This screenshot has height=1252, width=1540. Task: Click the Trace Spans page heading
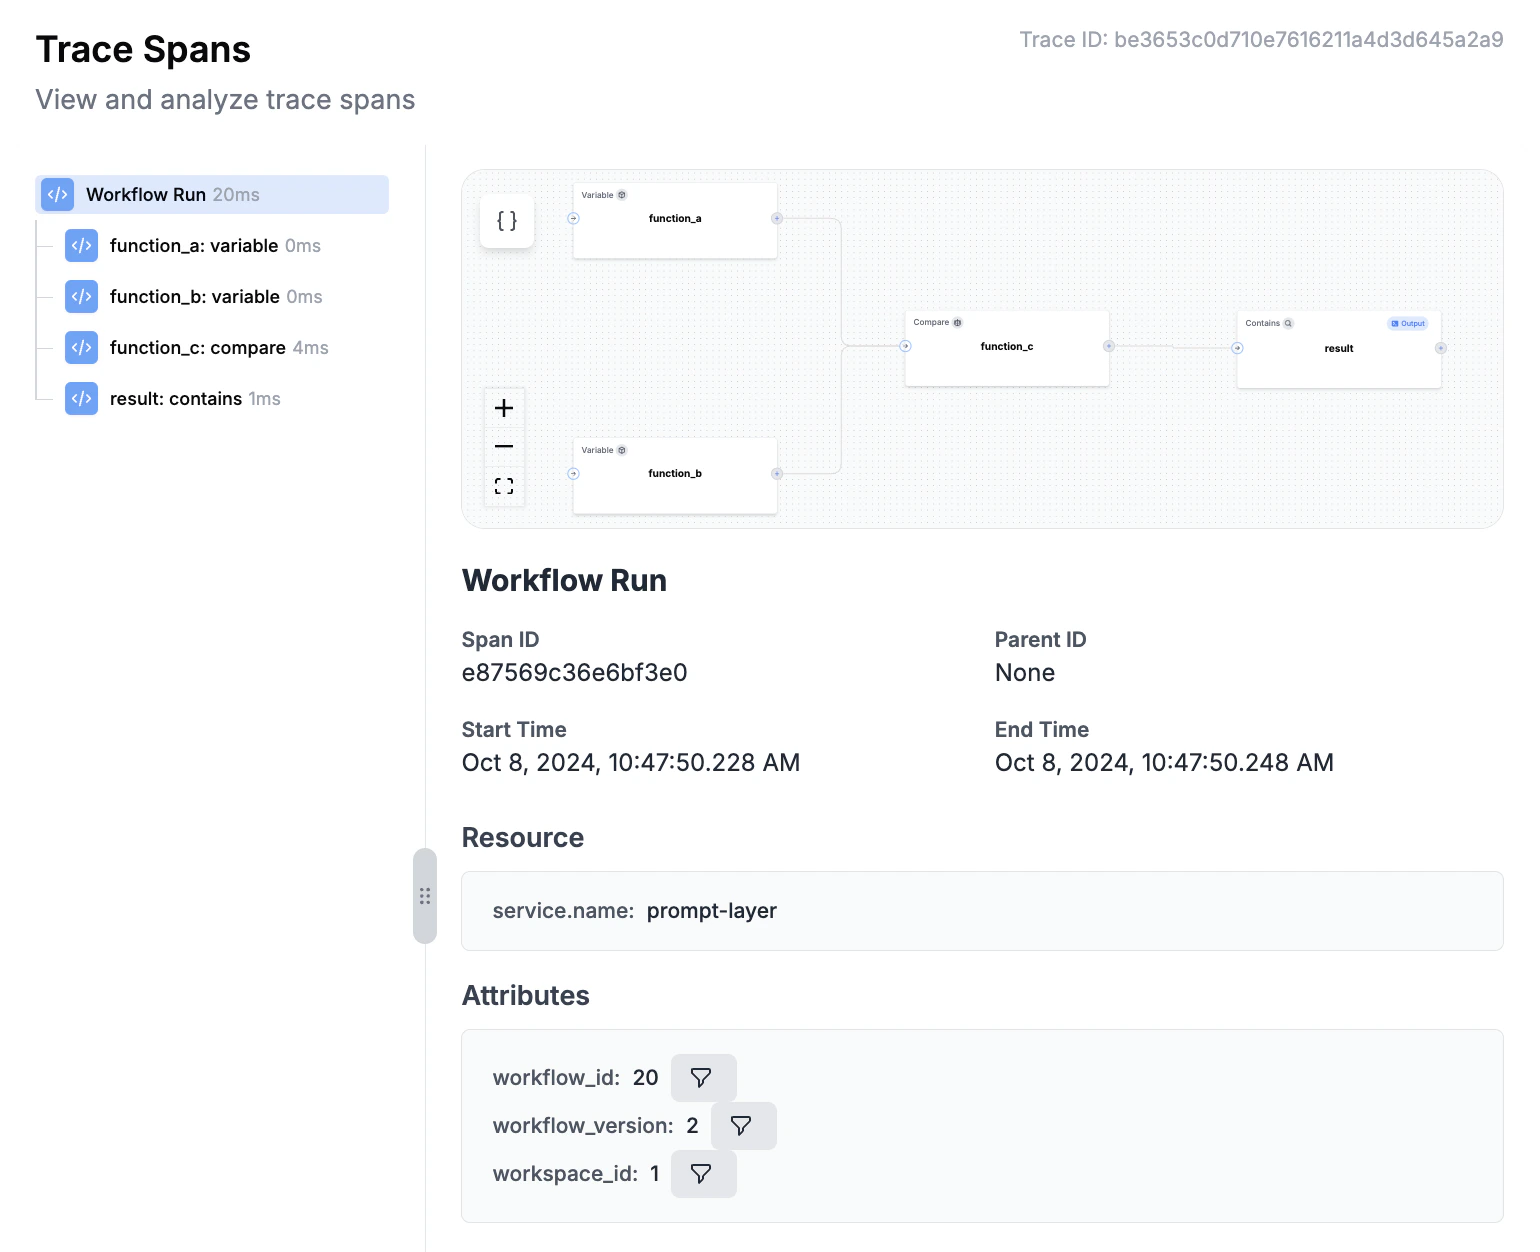143,50
